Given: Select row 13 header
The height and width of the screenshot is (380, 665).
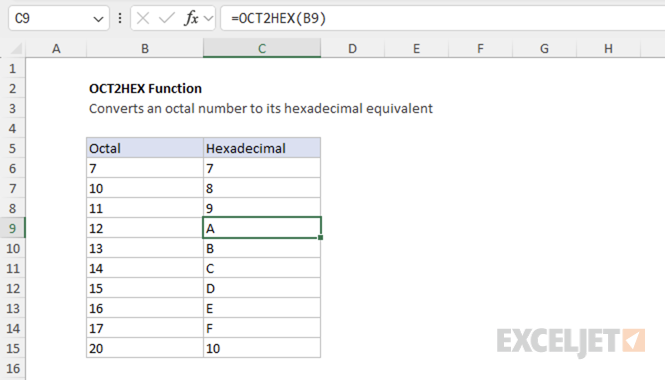Looking at the screenshot, I should 13,308.
